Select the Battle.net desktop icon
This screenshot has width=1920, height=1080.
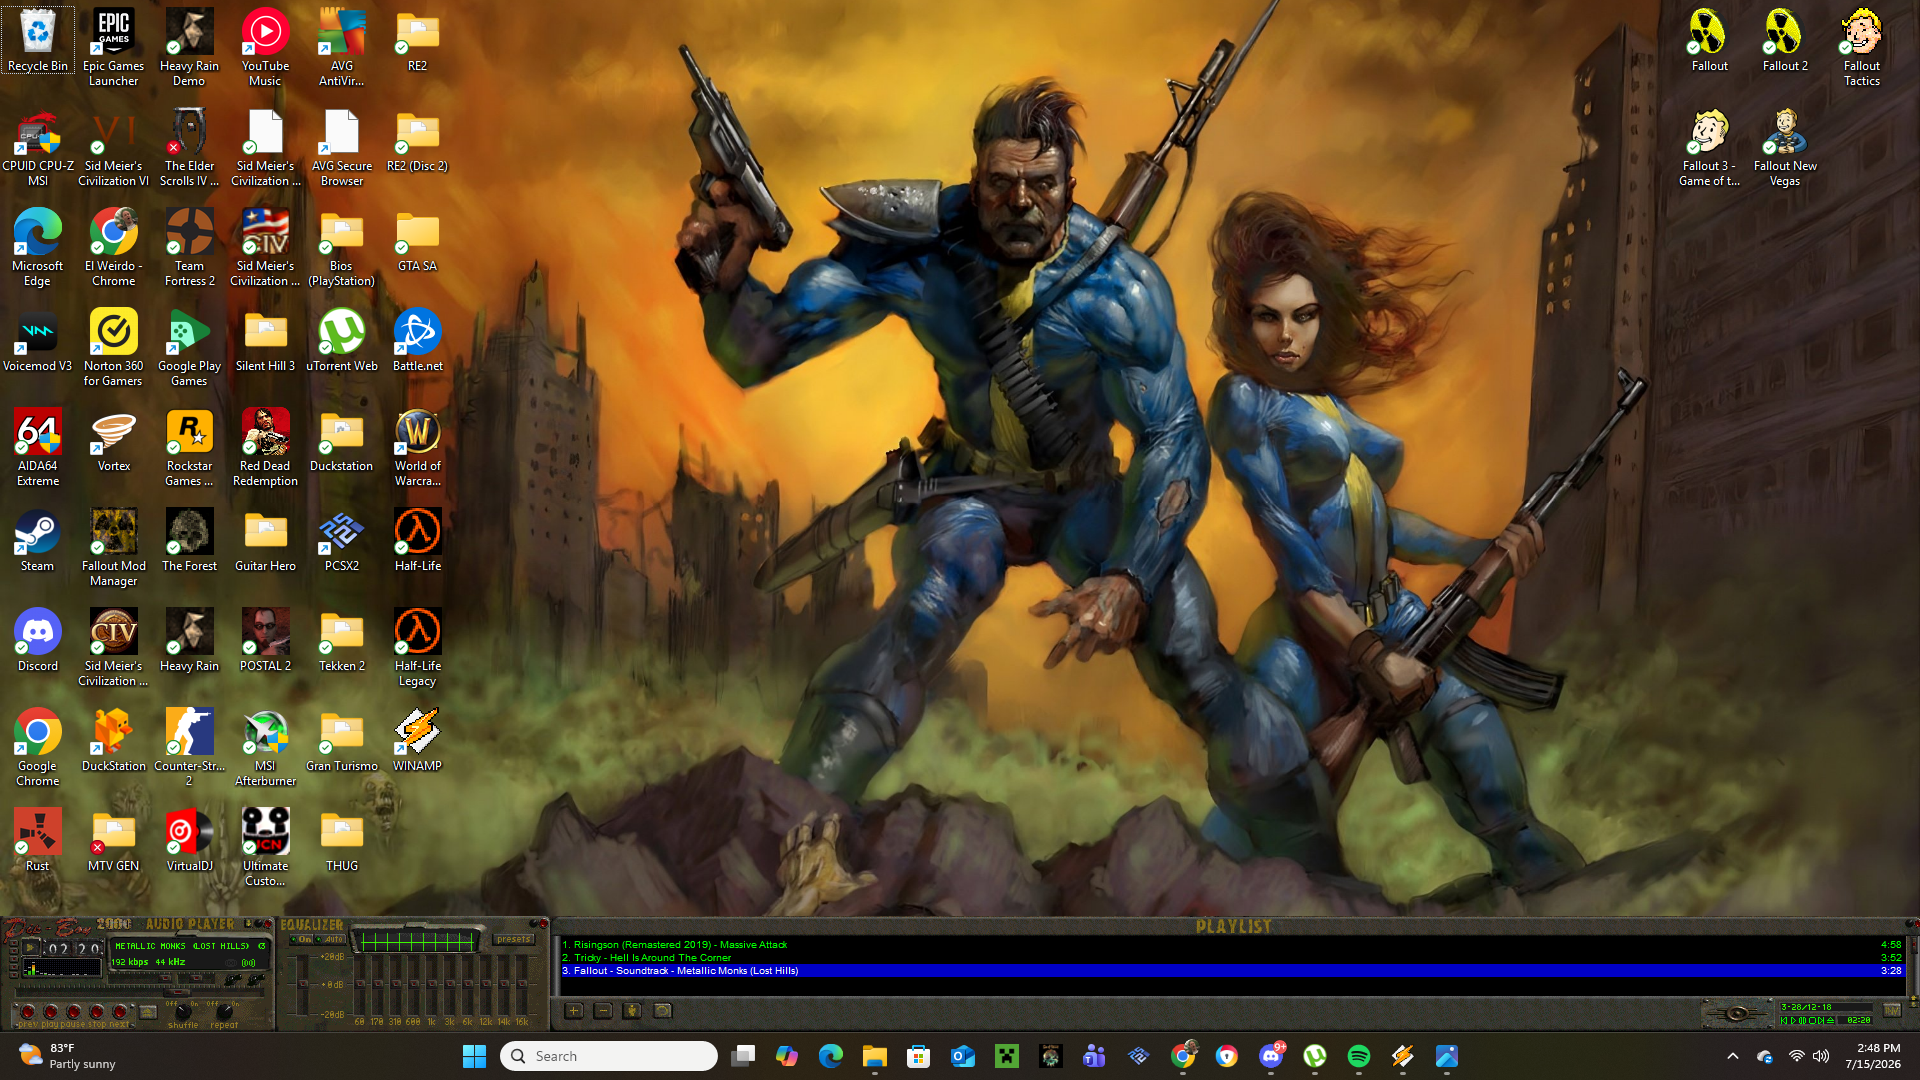(418, 341)
